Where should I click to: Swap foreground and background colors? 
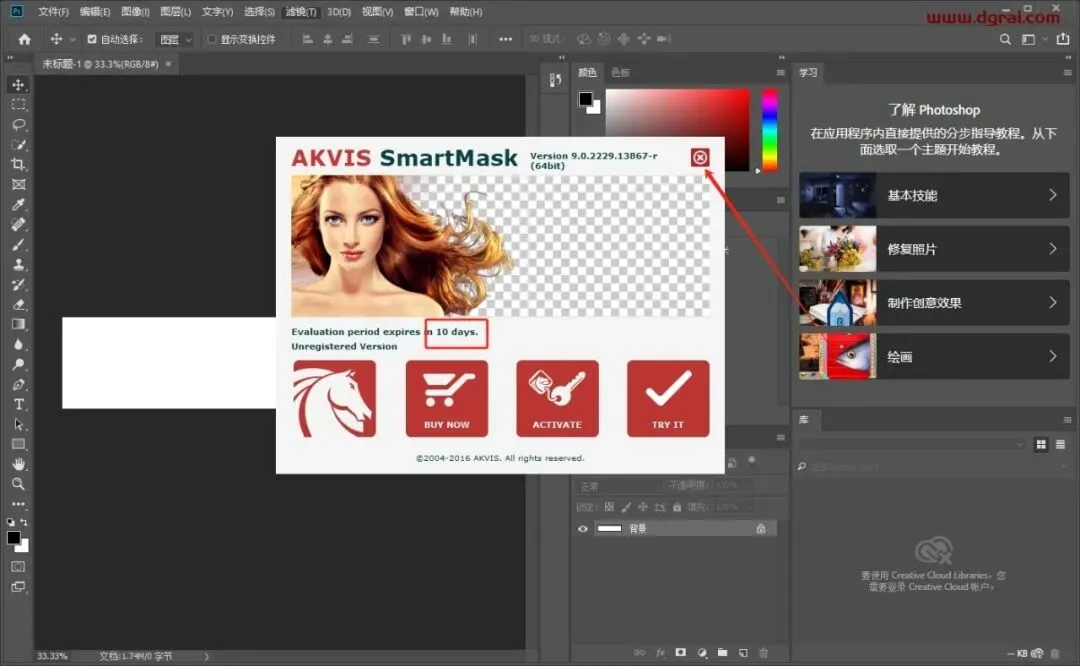pos(24,523)
